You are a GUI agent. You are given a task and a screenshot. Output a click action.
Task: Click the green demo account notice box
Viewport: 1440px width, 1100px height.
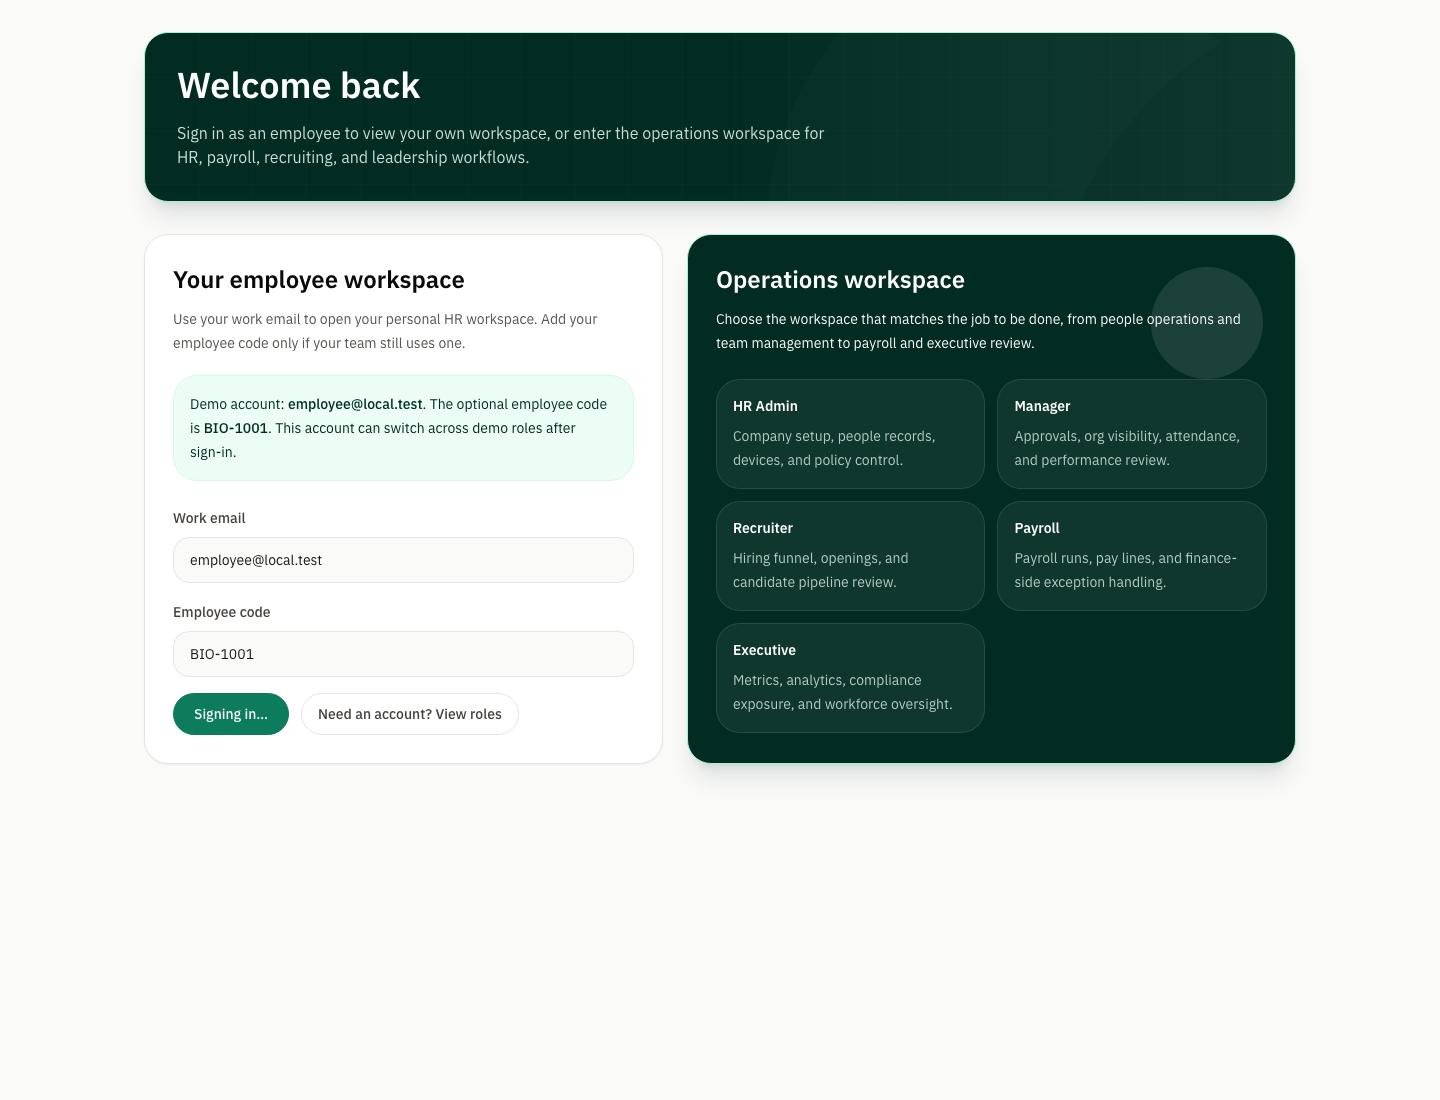click(x=403, y=428)
